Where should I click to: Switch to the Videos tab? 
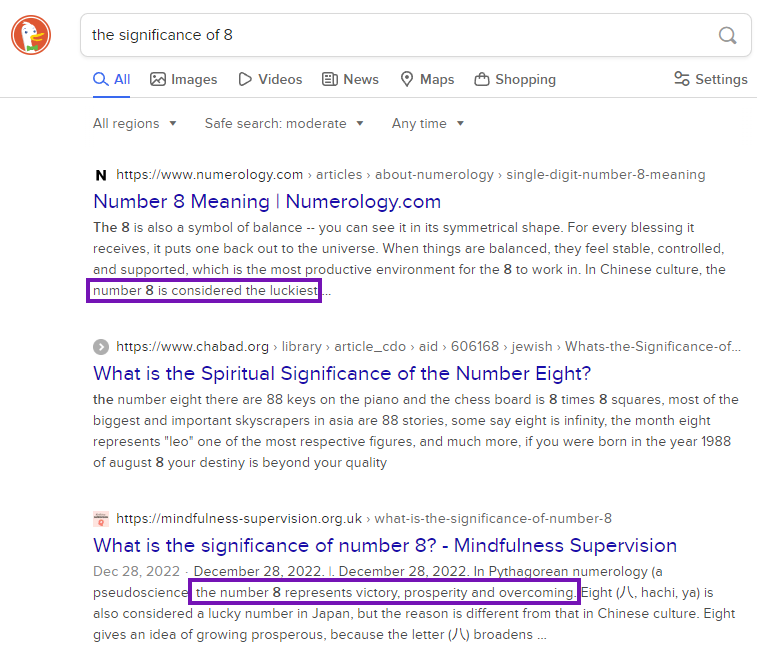tap(270, 79)
